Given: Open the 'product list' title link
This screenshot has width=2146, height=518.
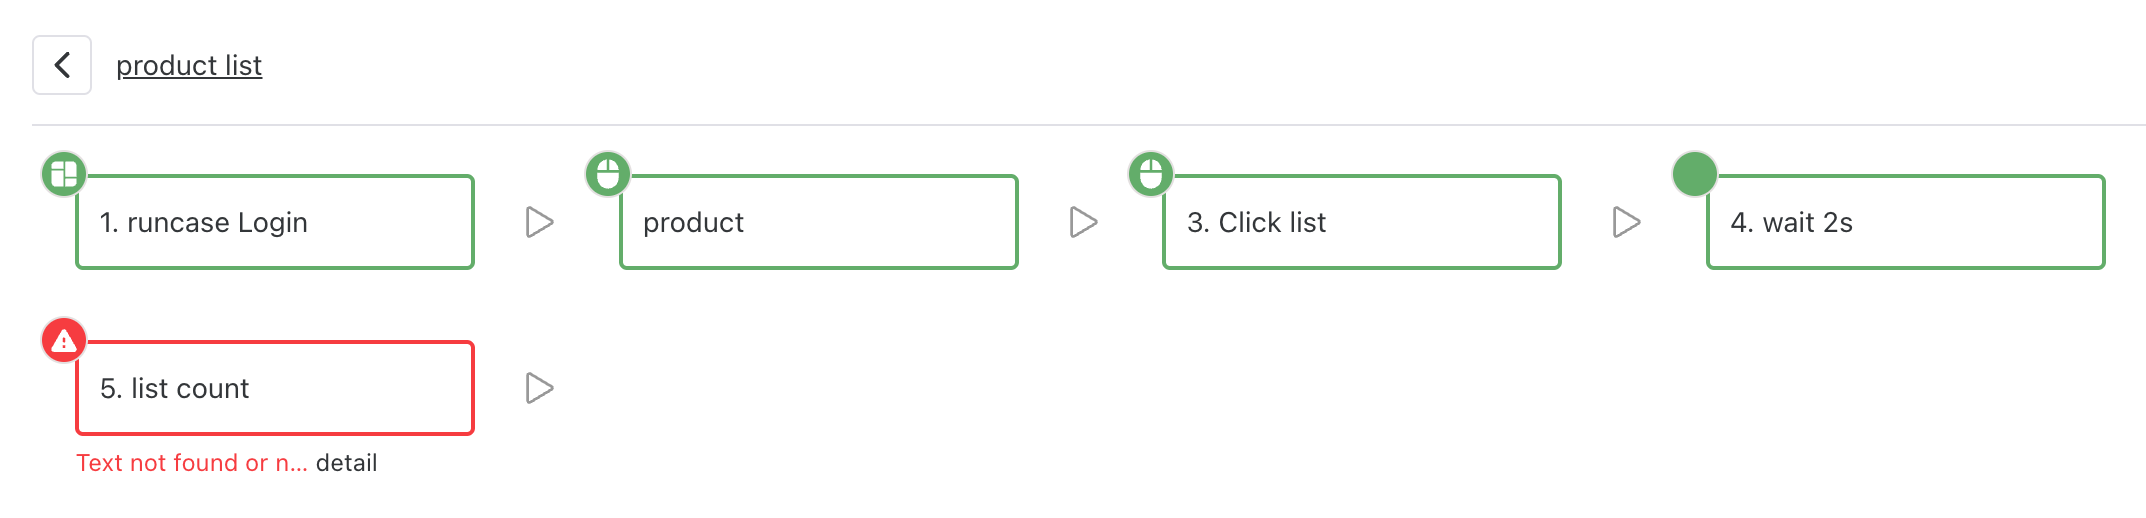Looking at the screenshot, I should pos(189,65).
